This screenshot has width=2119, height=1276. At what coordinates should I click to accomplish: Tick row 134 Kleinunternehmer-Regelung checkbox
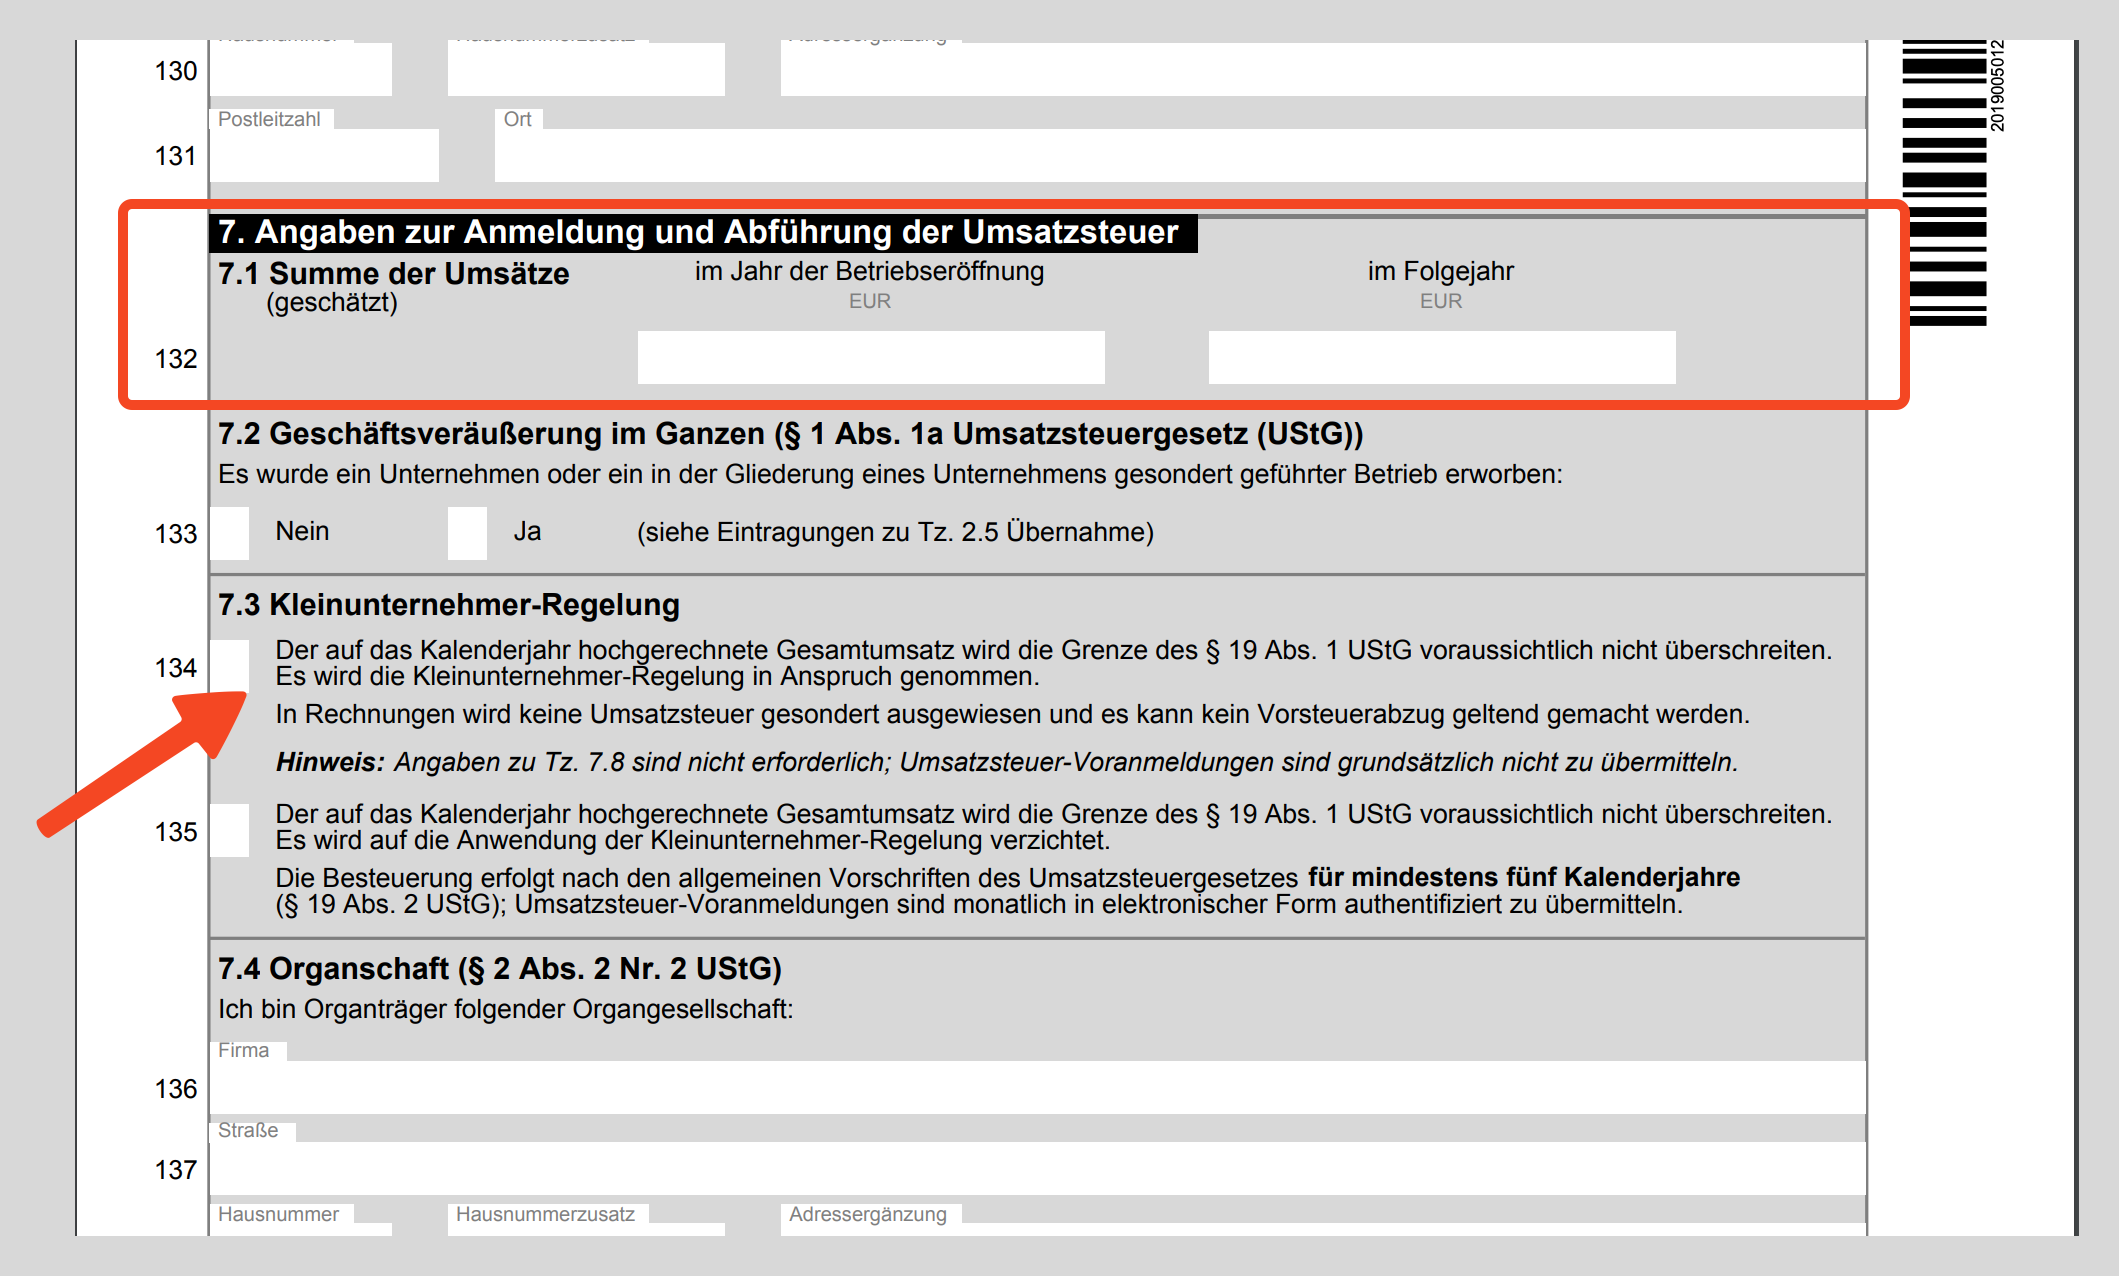pyautogui.click(x=229, y=664)
